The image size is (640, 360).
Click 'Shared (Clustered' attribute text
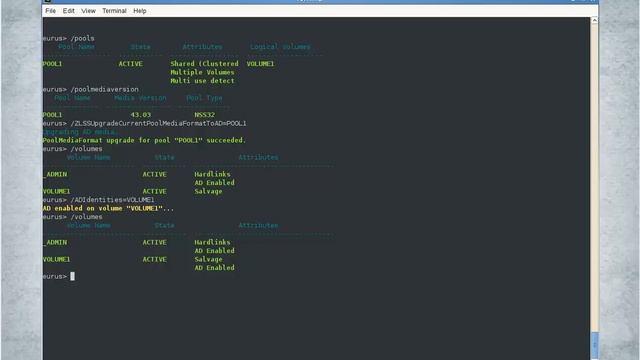pos(204,64)
